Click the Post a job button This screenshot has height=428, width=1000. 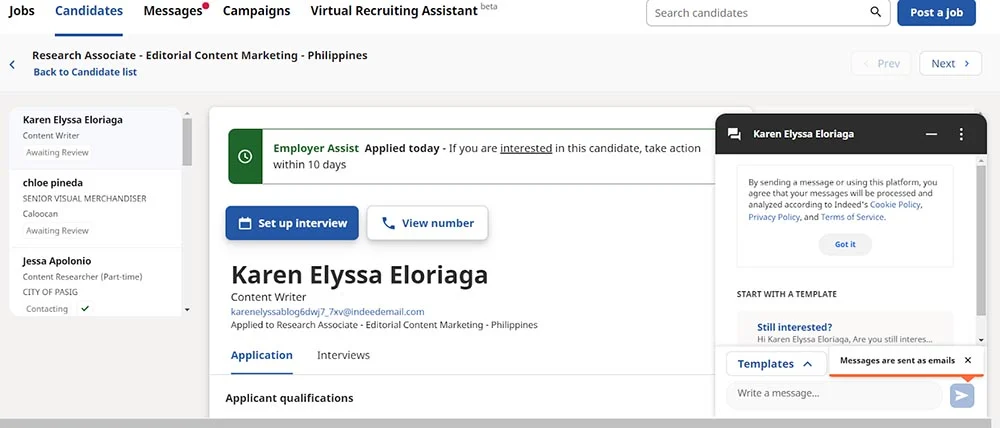[x=936, y=13]
